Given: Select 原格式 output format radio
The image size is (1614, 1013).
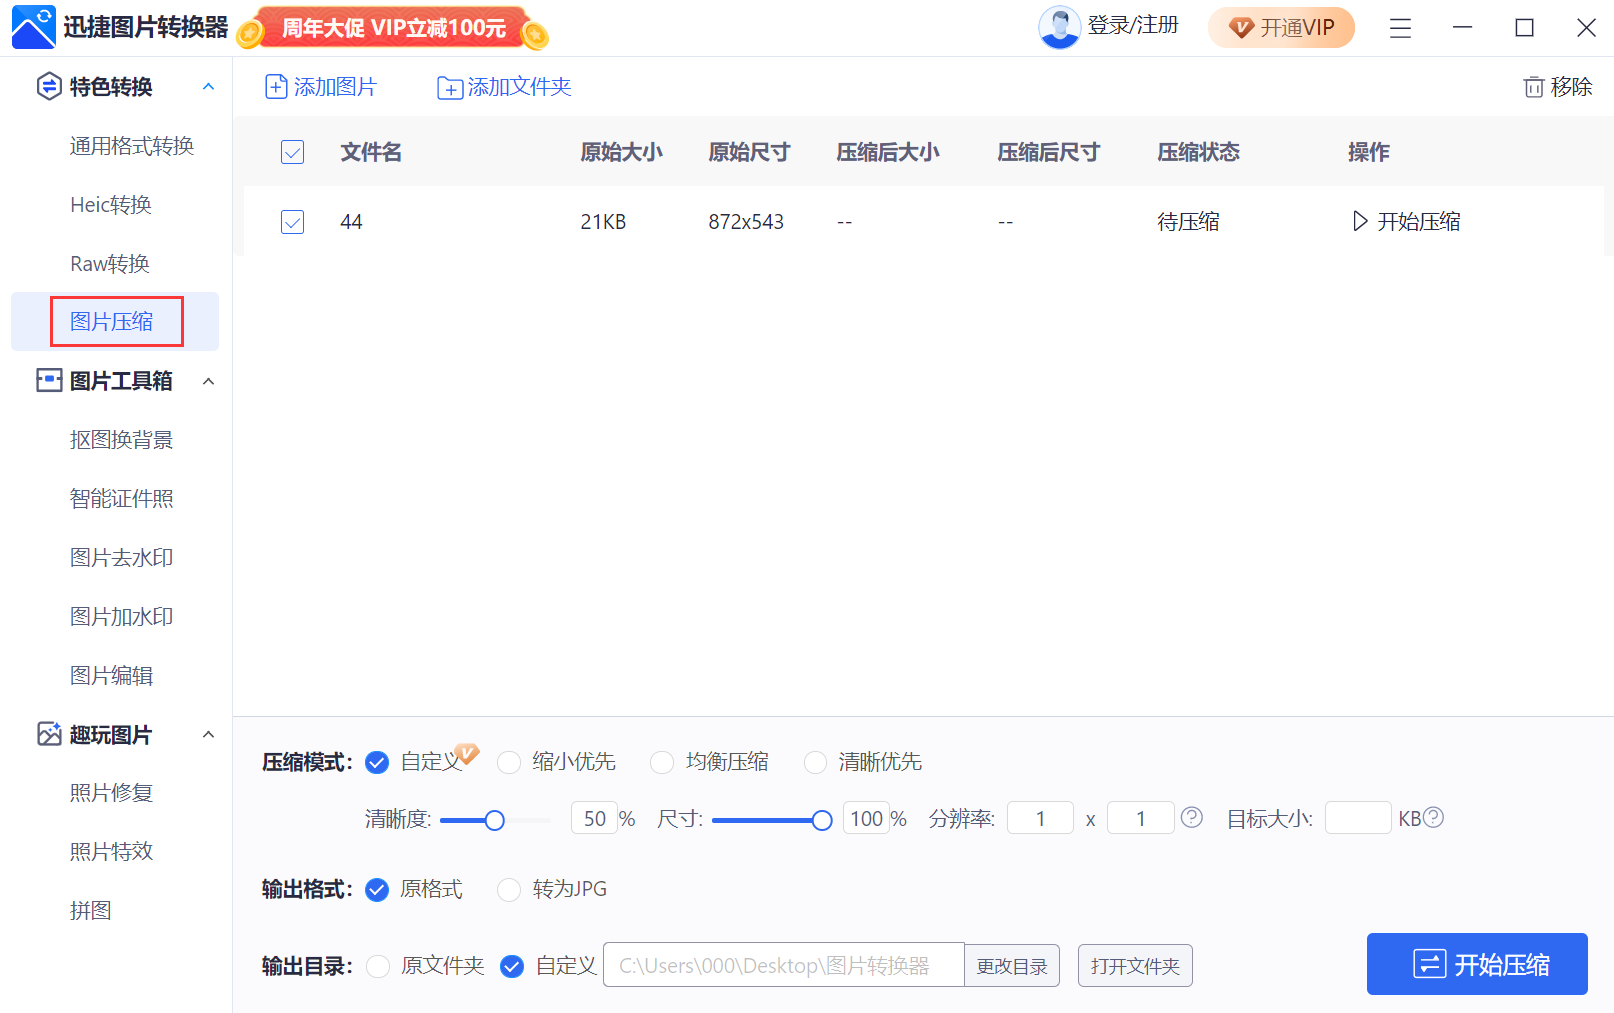Looking at the screenshot, I should click(377, 890).
